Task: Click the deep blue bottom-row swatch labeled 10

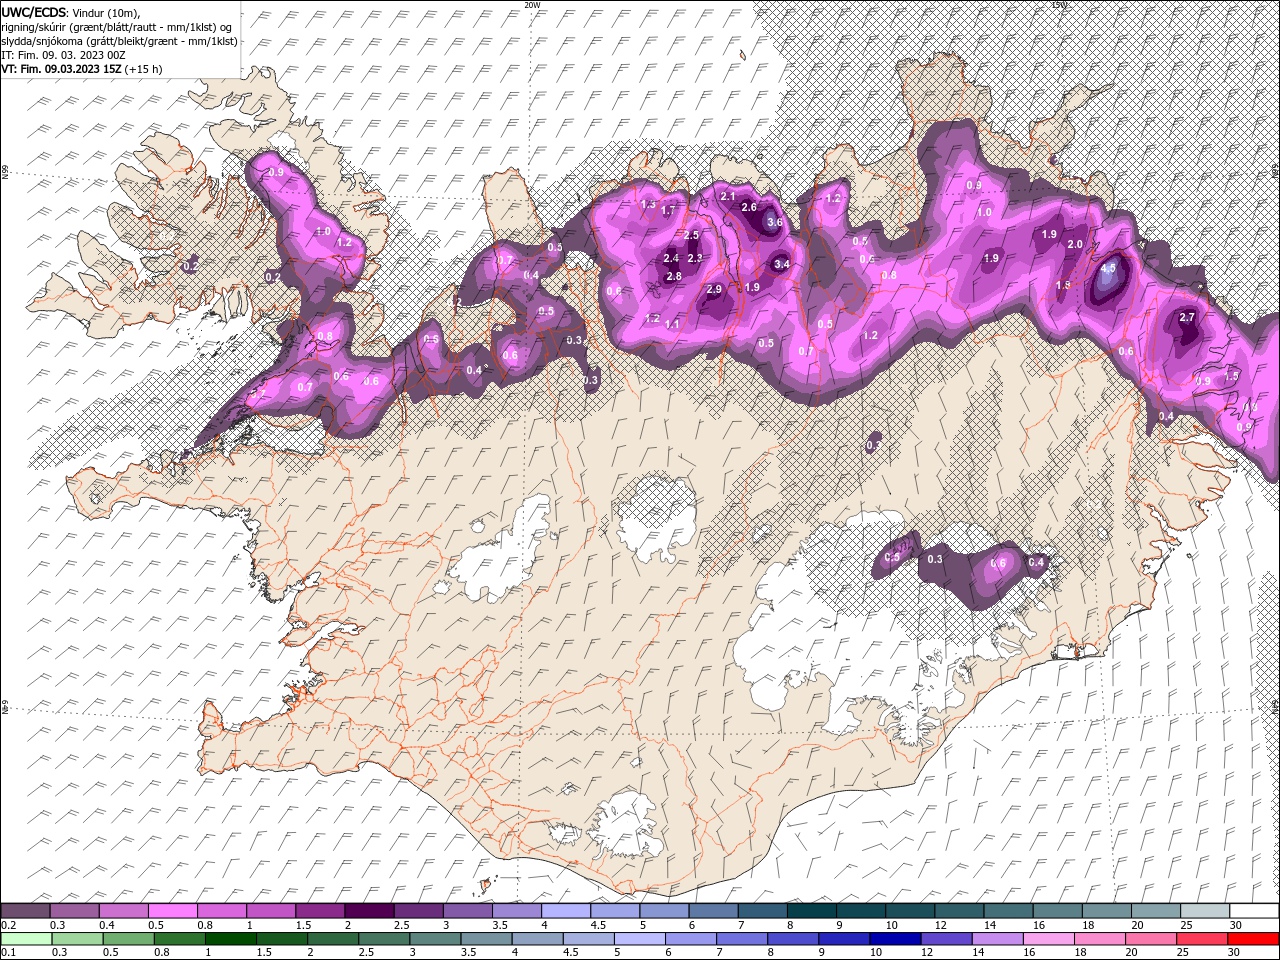Action: coord(896,939)
